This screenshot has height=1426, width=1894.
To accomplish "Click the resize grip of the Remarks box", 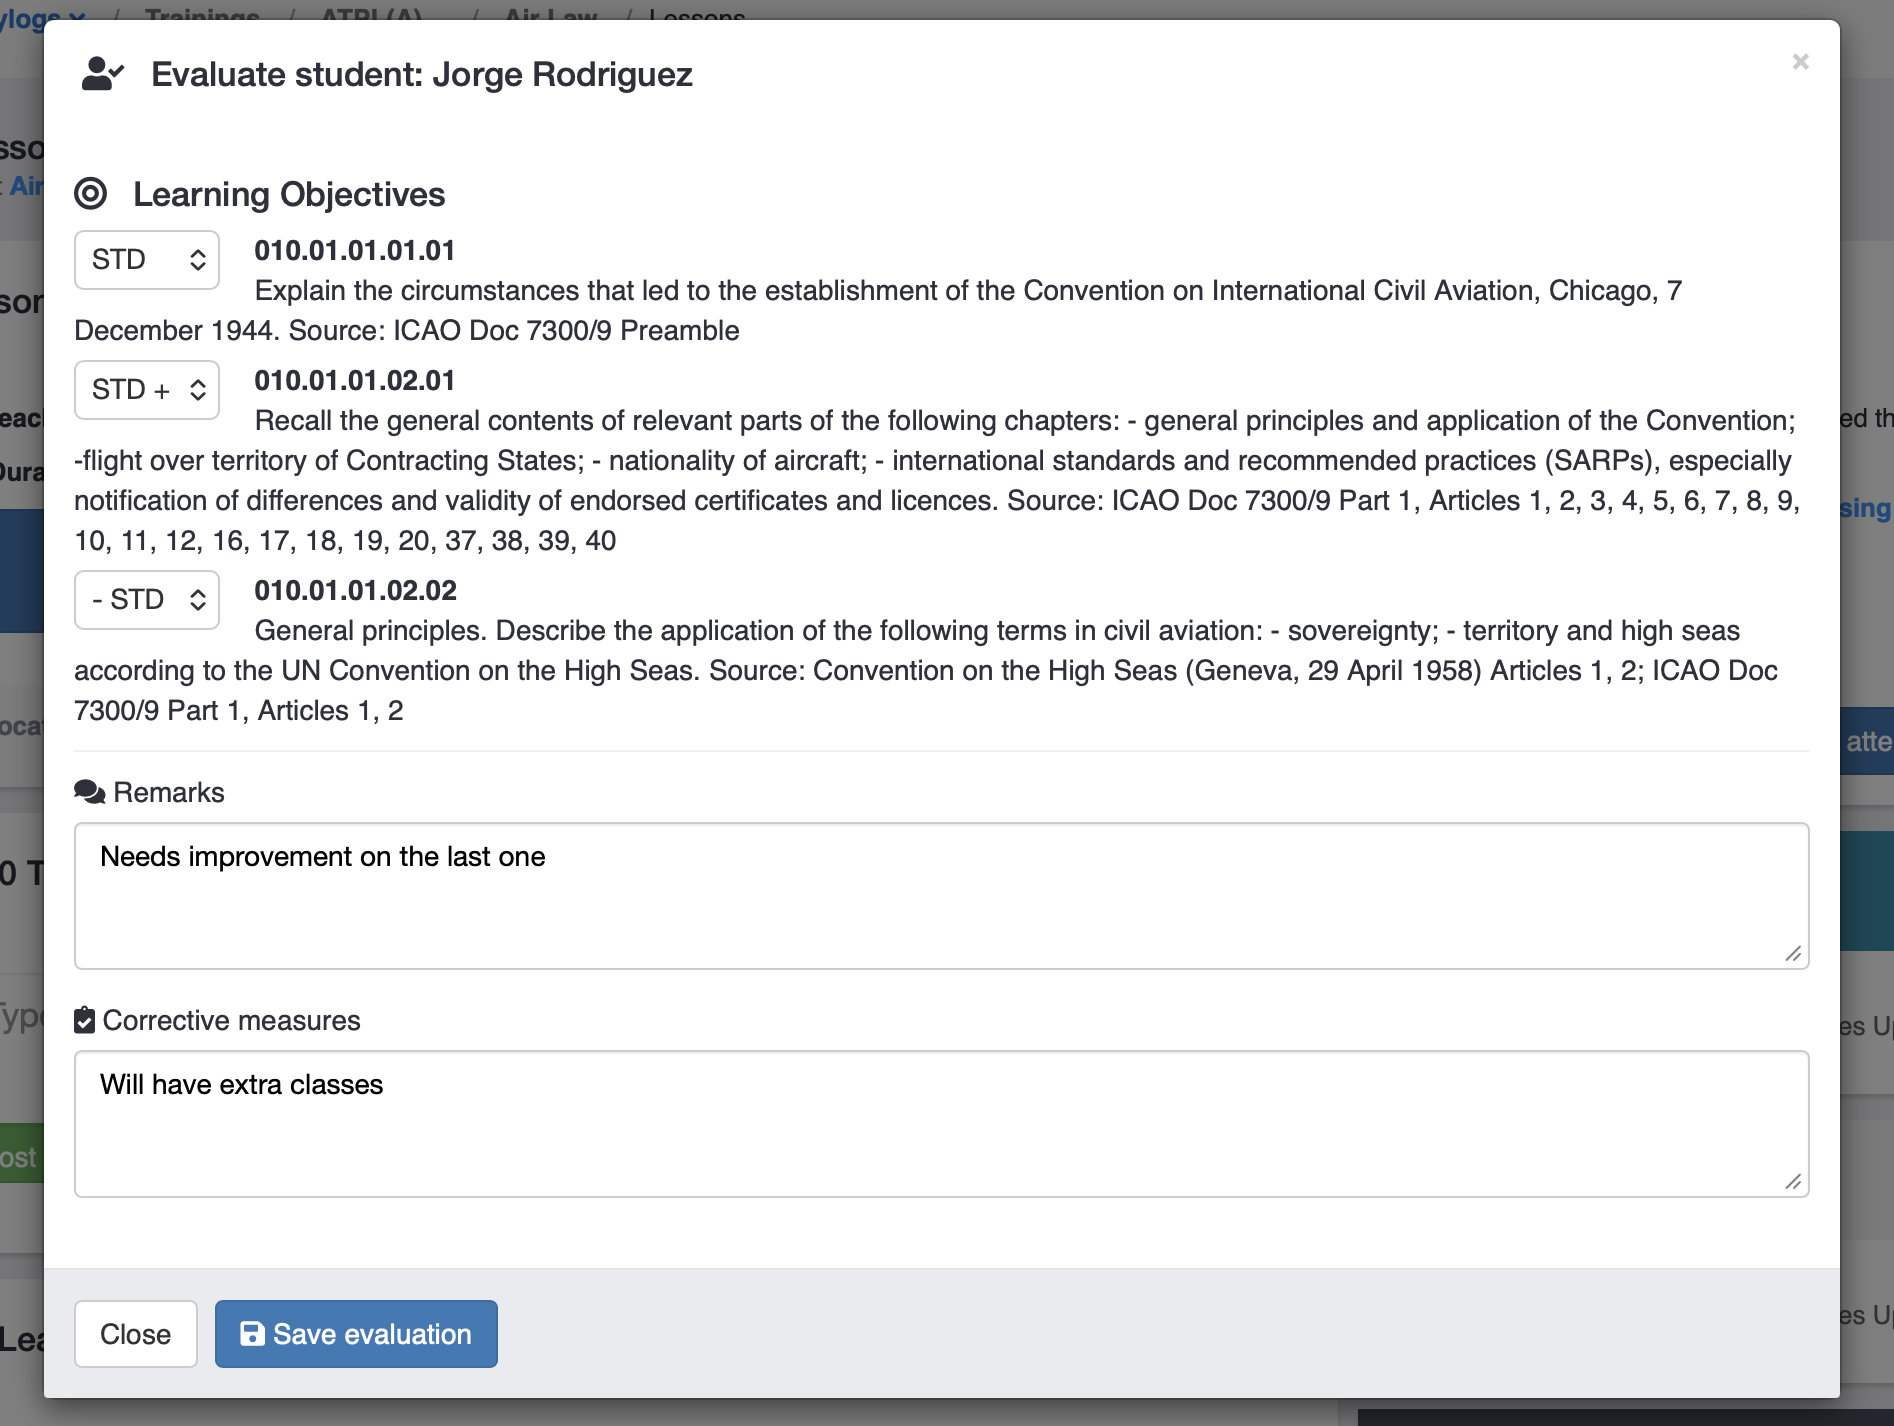I will [1795, 955].
